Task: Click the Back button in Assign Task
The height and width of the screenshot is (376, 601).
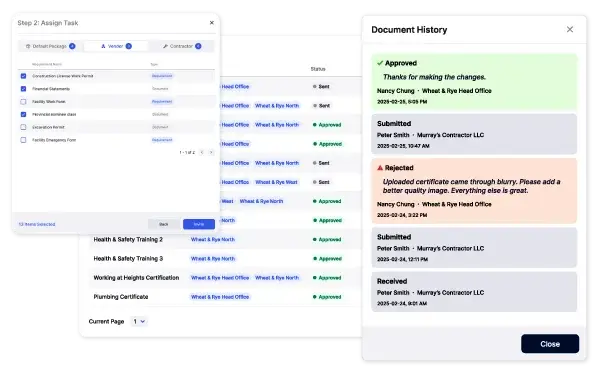Action: point(164,224)
